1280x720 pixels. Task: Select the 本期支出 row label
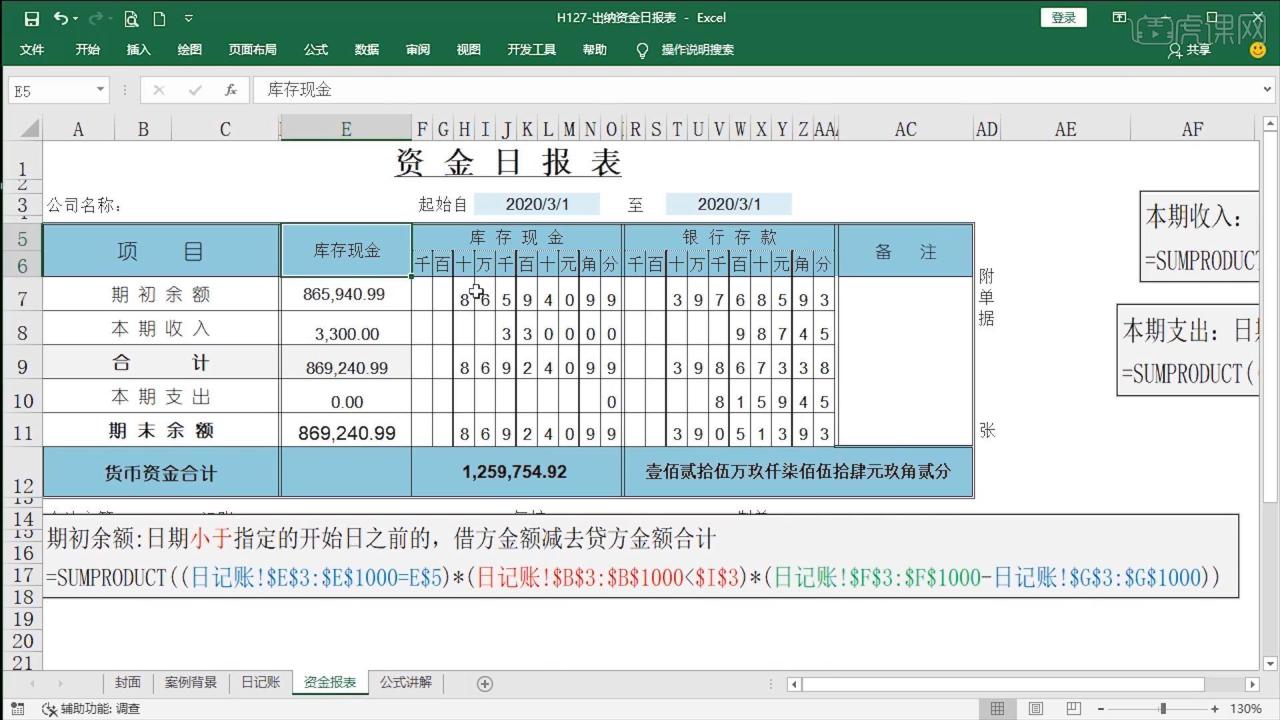tap(161, 397)
